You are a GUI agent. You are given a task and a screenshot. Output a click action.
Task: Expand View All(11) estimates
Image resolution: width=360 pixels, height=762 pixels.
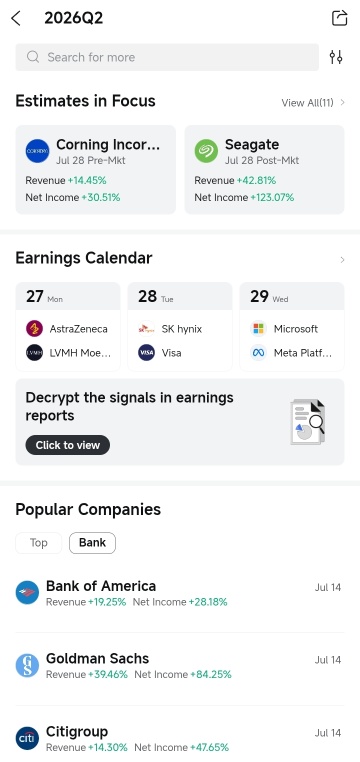coord(313,103)
